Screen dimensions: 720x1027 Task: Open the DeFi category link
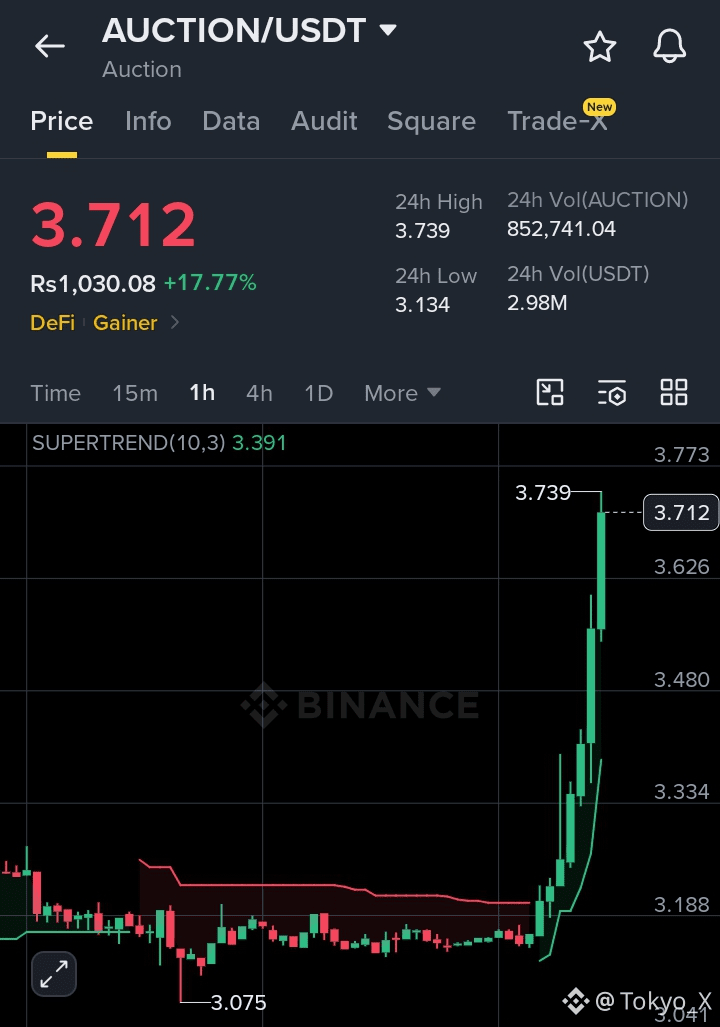coord(52,322)
